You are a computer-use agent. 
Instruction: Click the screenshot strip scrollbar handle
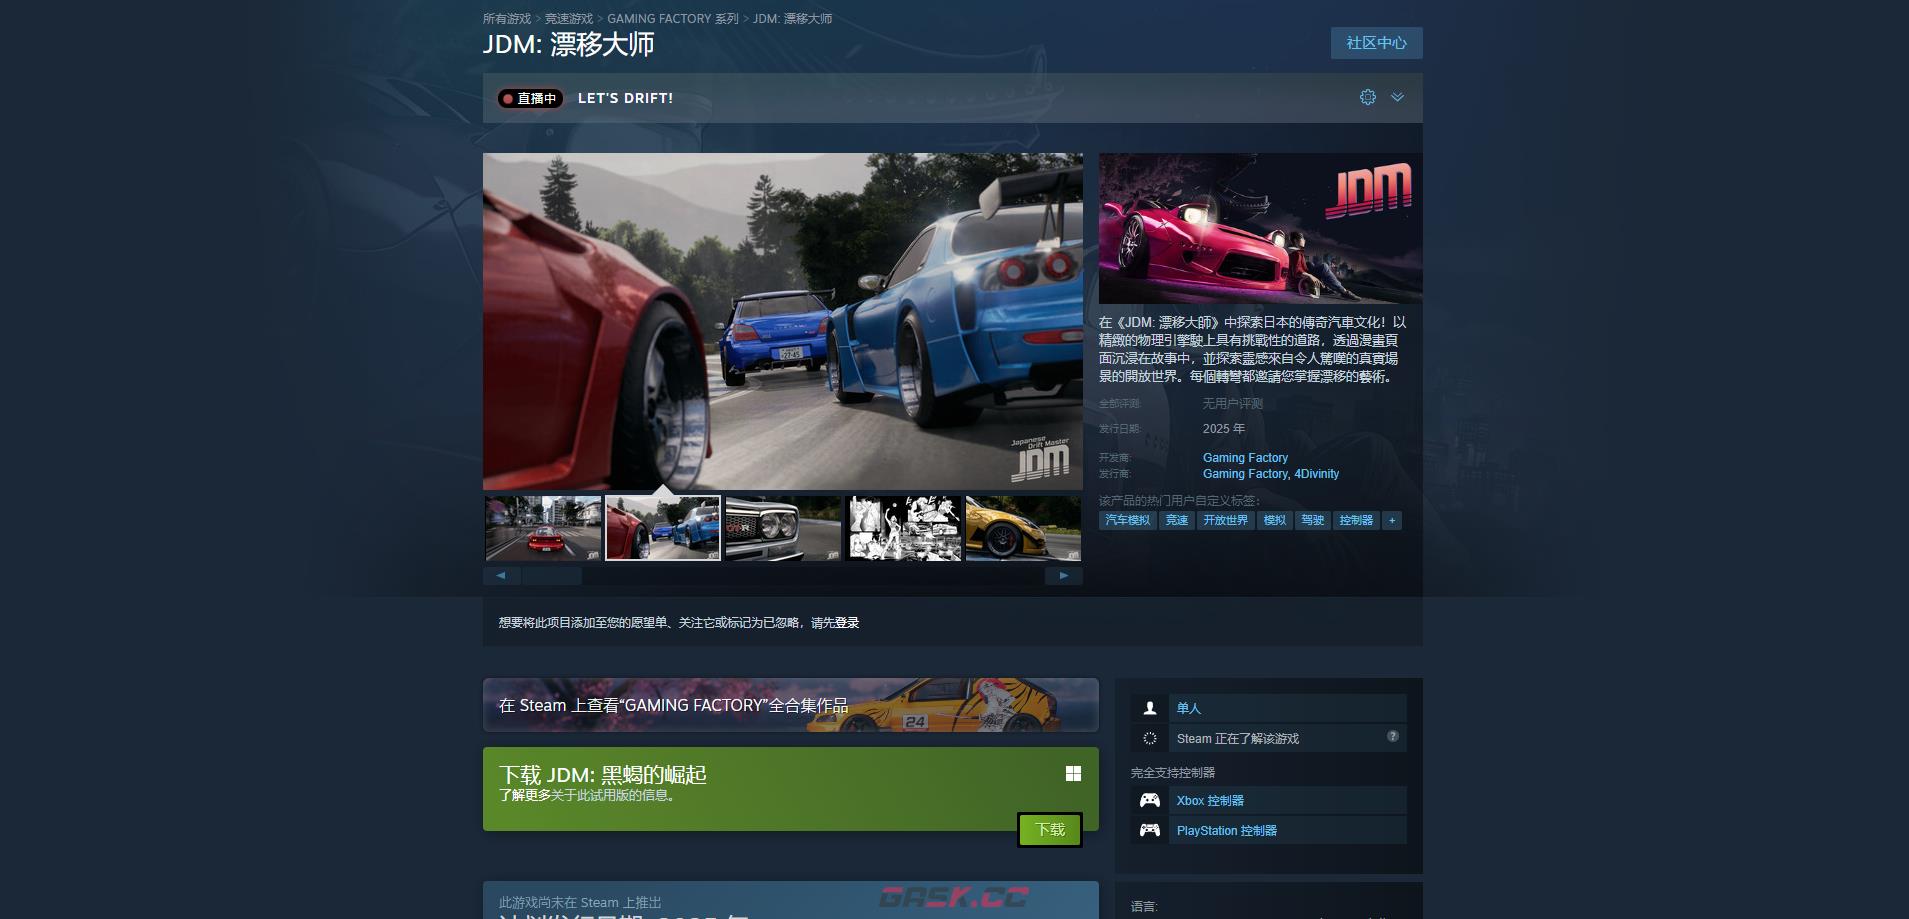coord(552,576)
